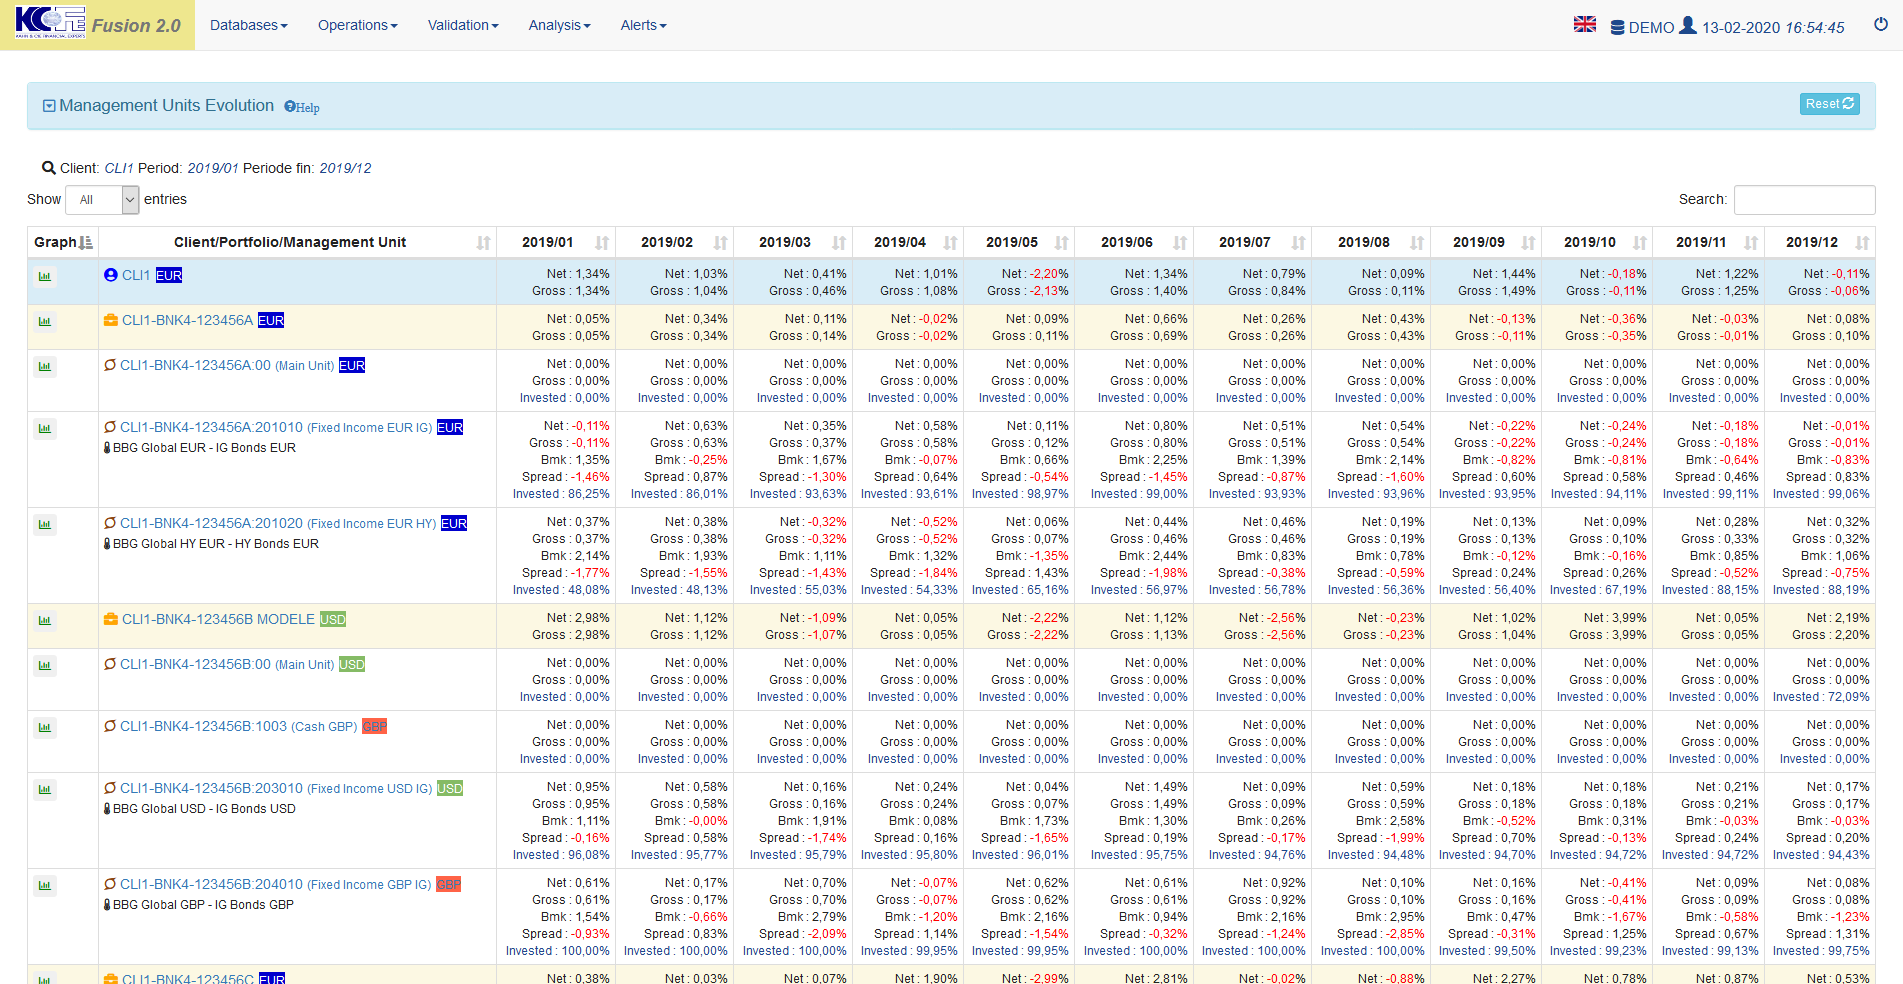Expand the Databases menu
This screenshot has height=984, width=1903.
248,26
